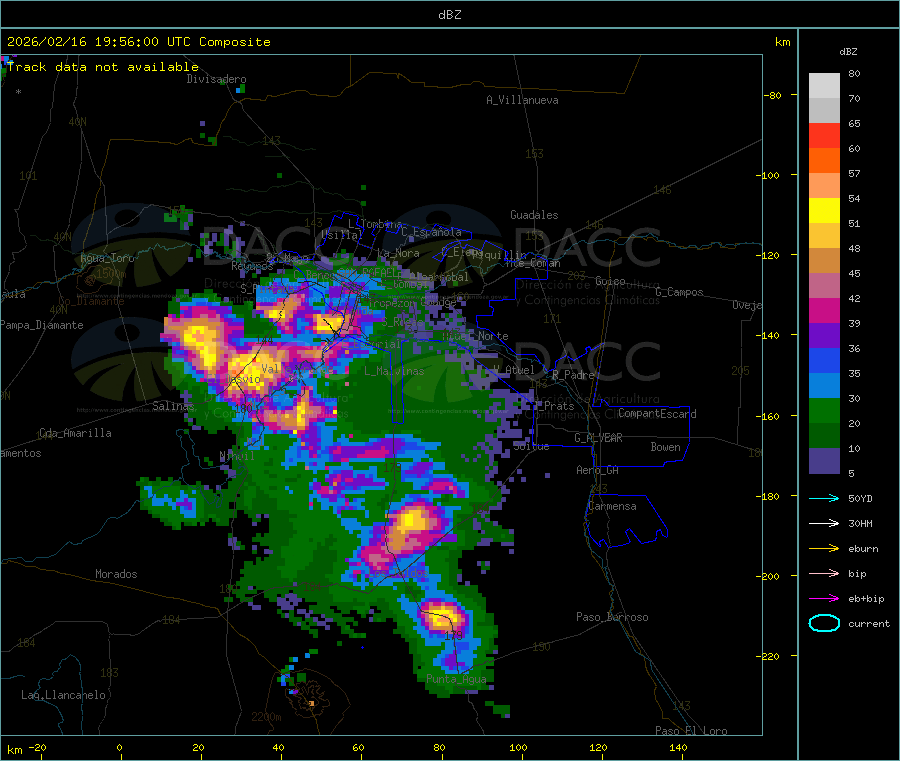
Task: Click the timestamp 2026/02/16 19:56:00 UTC Composite
Action: (x=138, y=42)
